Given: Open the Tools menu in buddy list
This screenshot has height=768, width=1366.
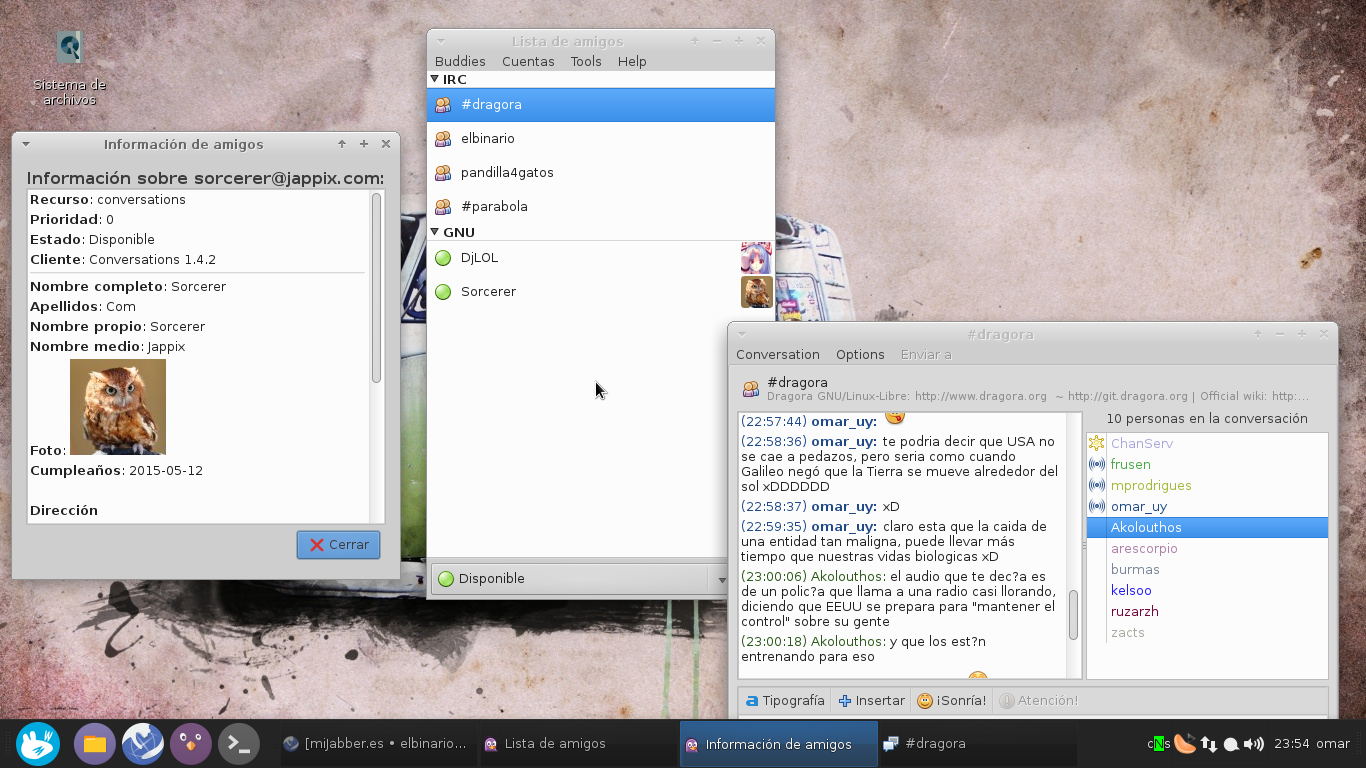Looking at the screenshot, I should point(586,61).
